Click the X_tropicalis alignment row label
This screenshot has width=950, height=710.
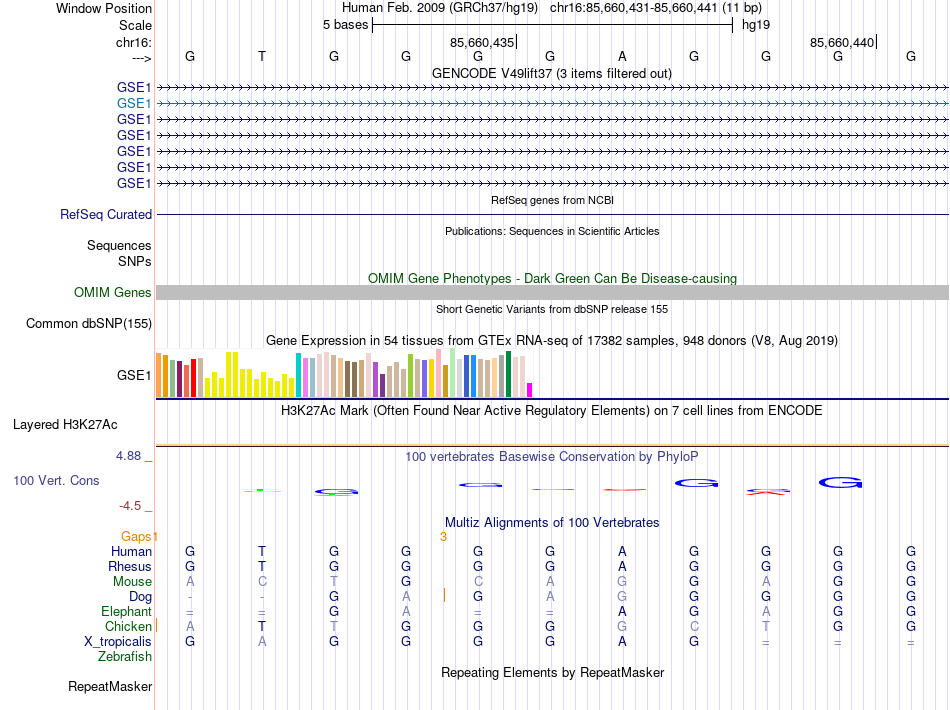(x=118, y=642)
